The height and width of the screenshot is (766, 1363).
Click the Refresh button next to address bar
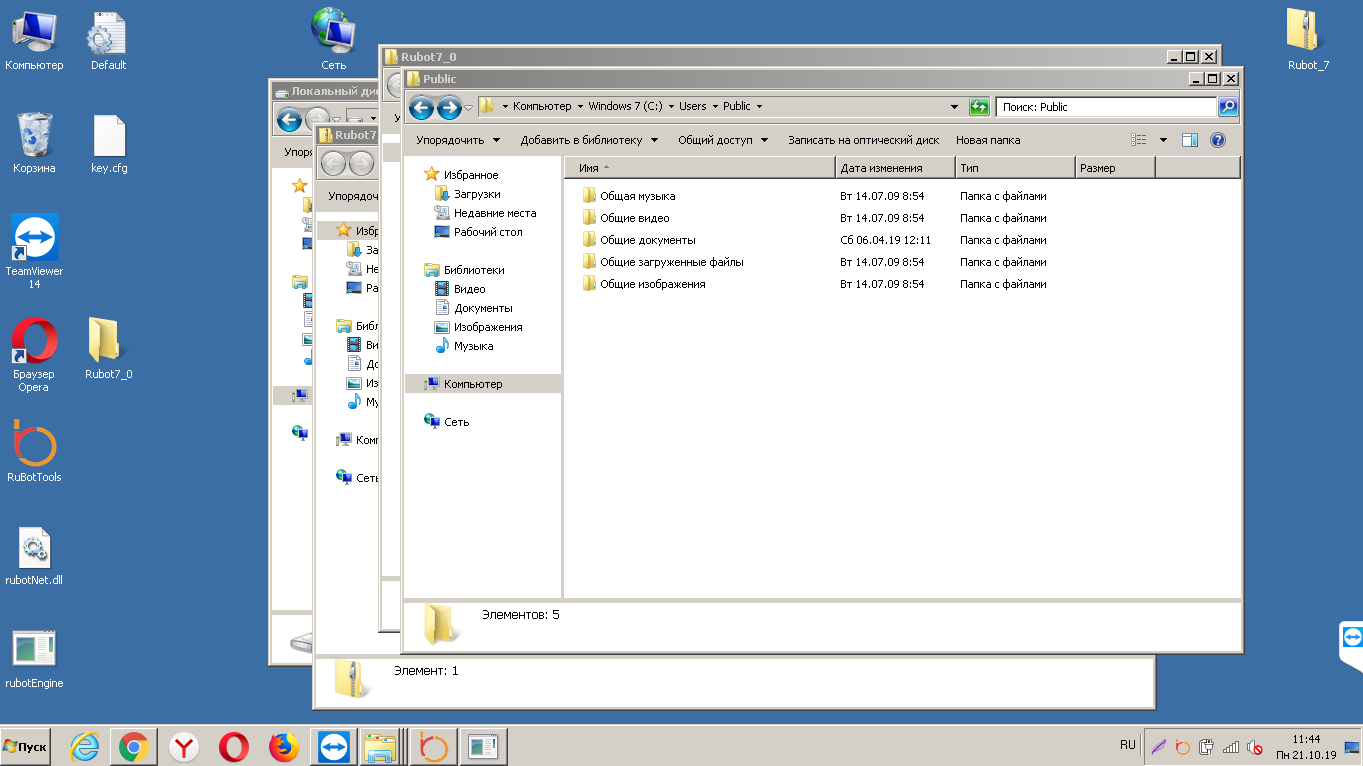tap(979, 107)
